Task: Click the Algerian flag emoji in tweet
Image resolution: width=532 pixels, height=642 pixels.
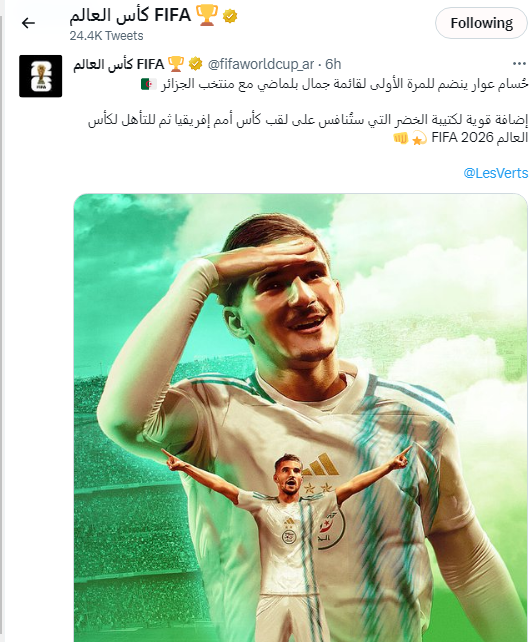Action: pyautogui.click(x=149, y=84)
